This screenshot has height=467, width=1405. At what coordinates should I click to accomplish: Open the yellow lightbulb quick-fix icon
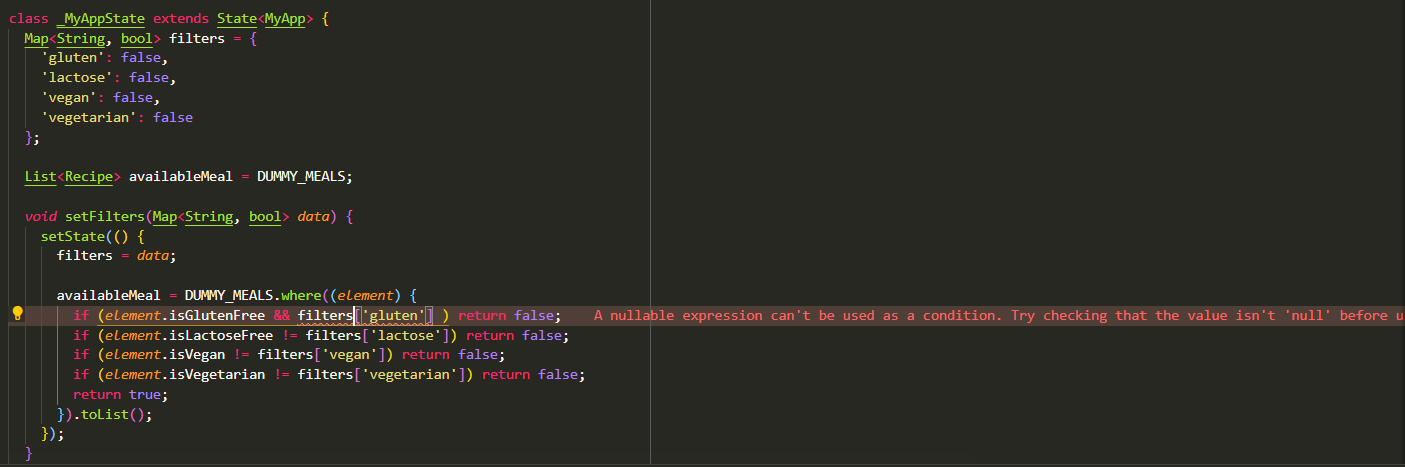click(x=17, y=314)
